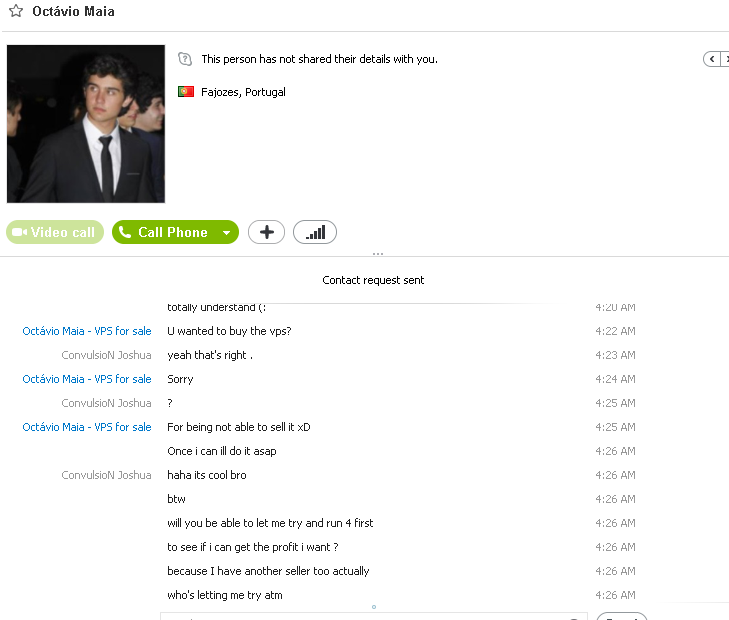
Task: Click the phone handset icon on Call Phone
Action: 125,232
